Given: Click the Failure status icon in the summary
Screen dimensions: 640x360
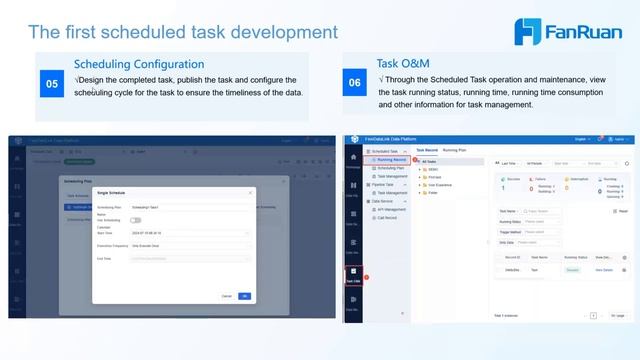Looking at the screenshot, I should pos(531,179).
